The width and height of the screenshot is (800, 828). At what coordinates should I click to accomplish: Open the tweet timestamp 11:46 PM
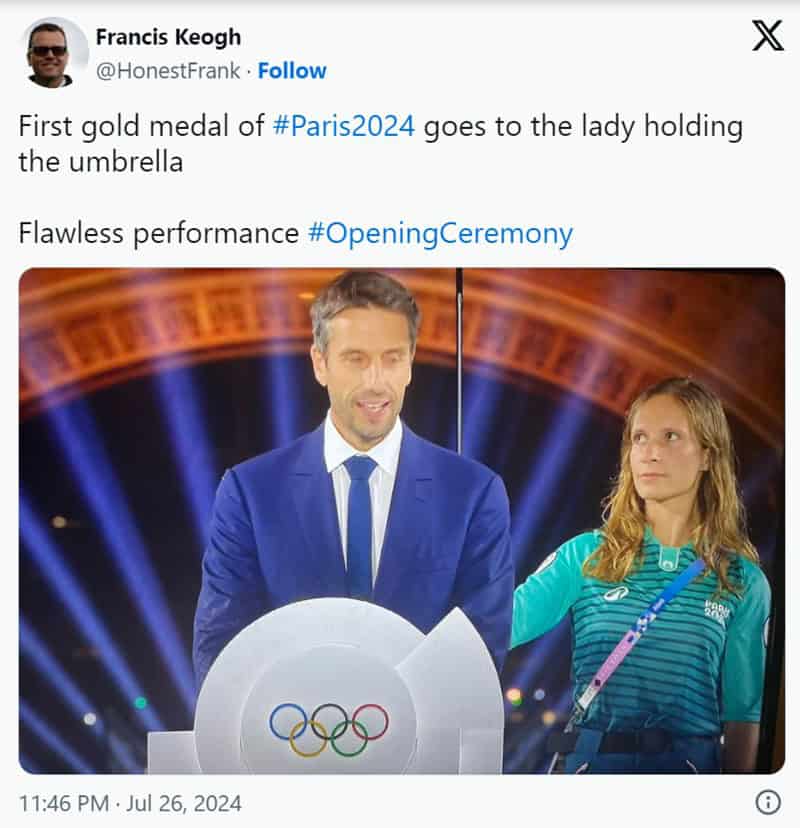point(64,804)
